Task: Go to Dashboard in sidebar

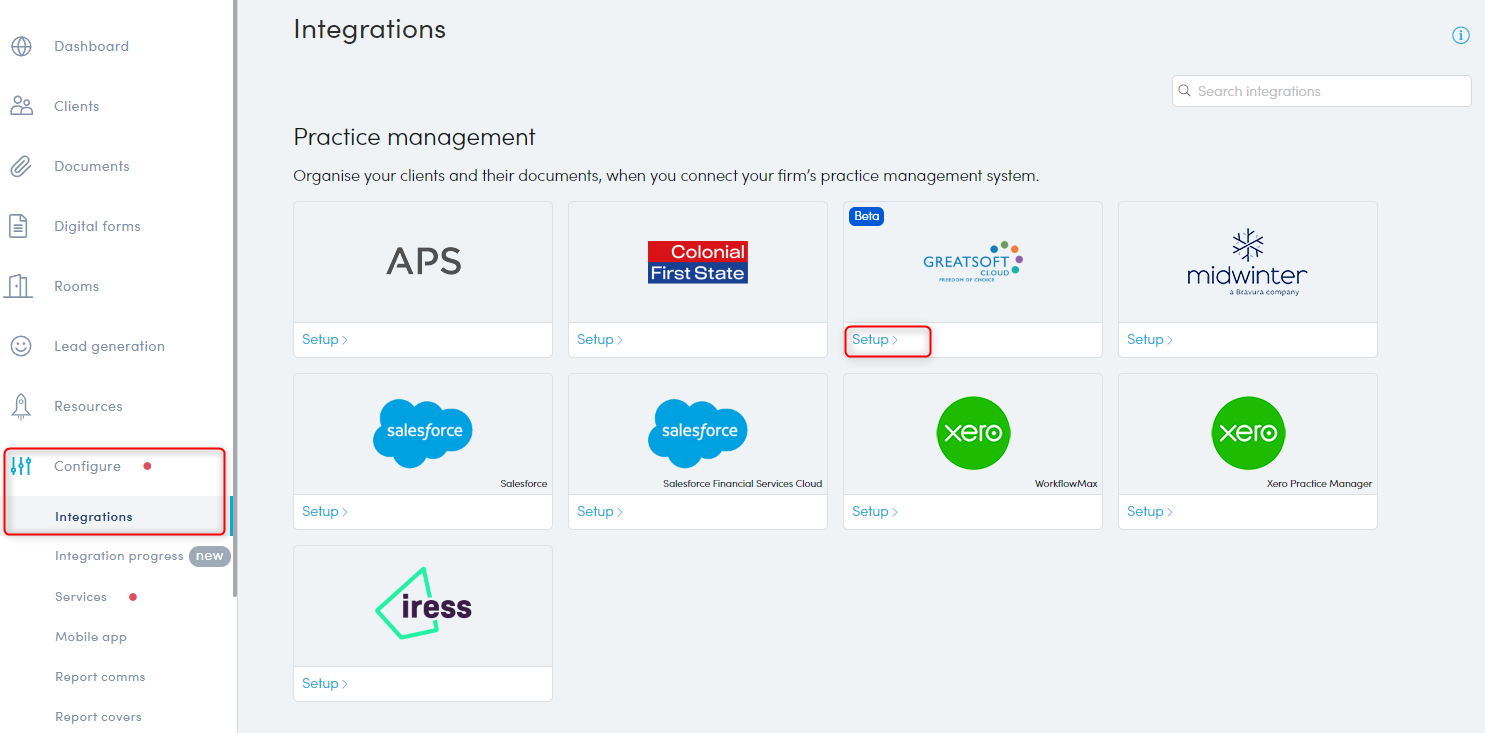Action: pyautogui.click(x=91, y=46)
